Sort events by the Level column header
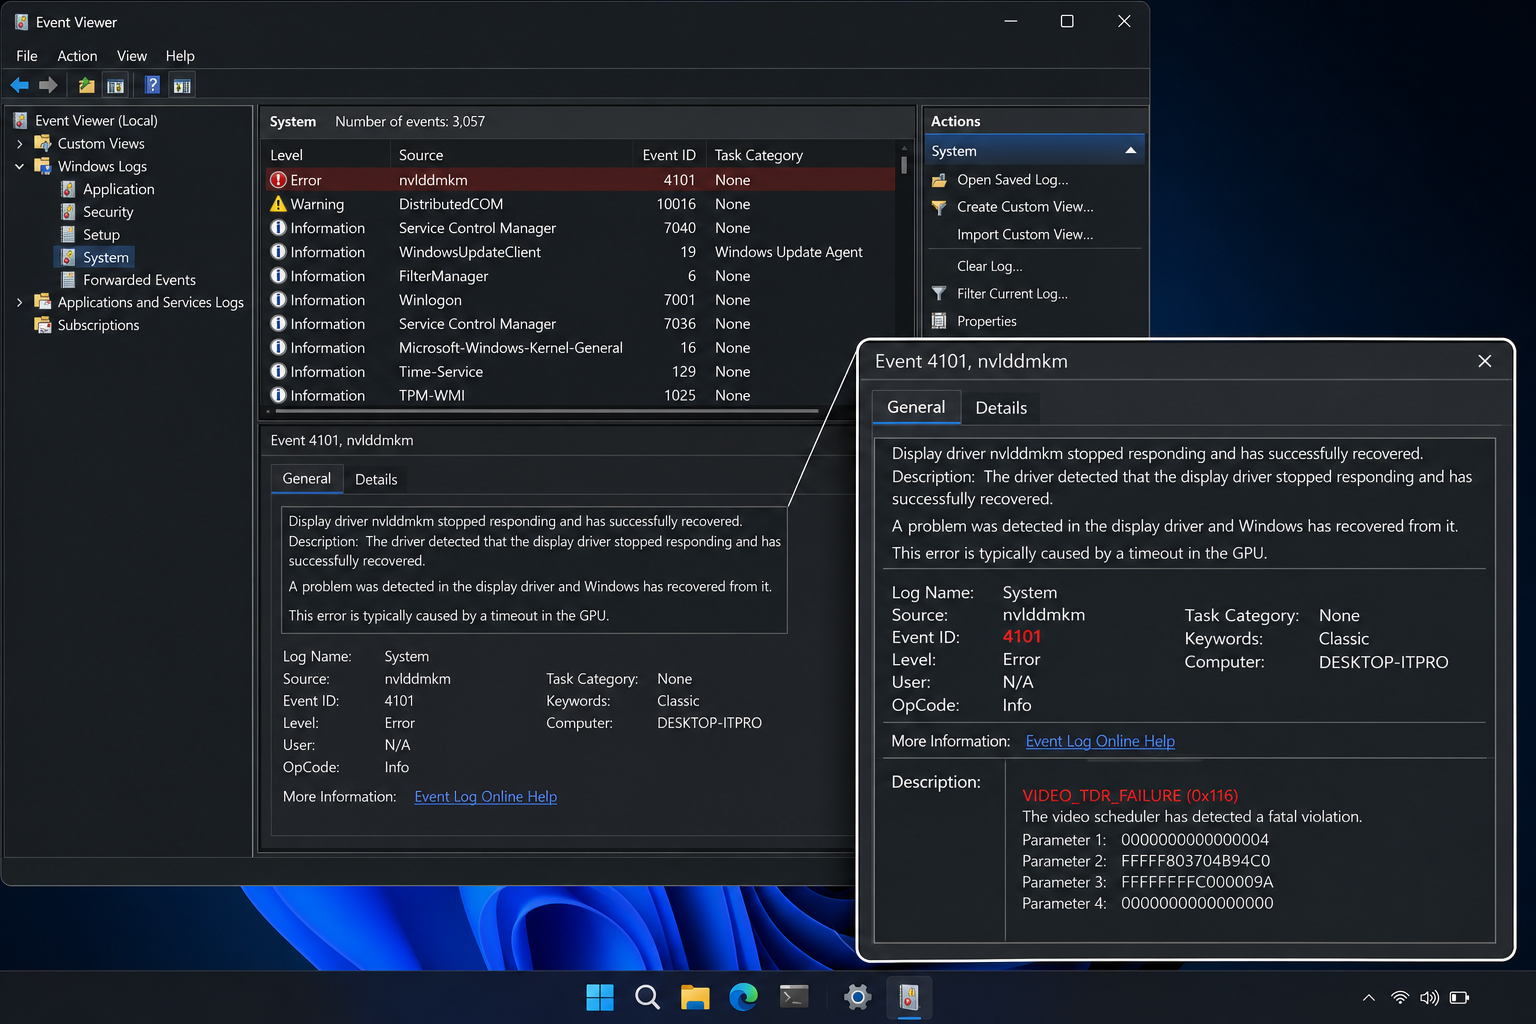Image resolution: width=1536 pixels, height=1024 pixels. (x=326, y=155)
